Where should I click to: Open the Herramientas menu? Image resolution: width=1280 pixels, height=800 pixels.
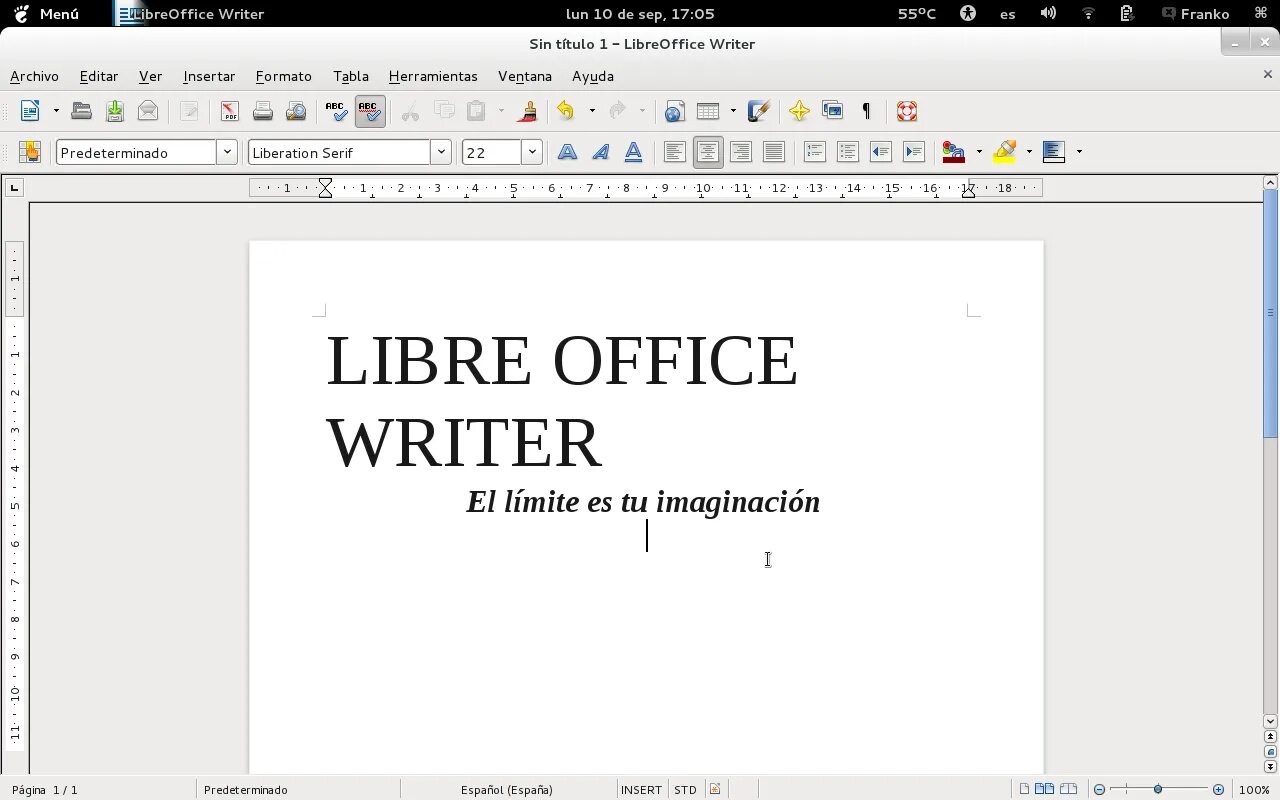433,76
